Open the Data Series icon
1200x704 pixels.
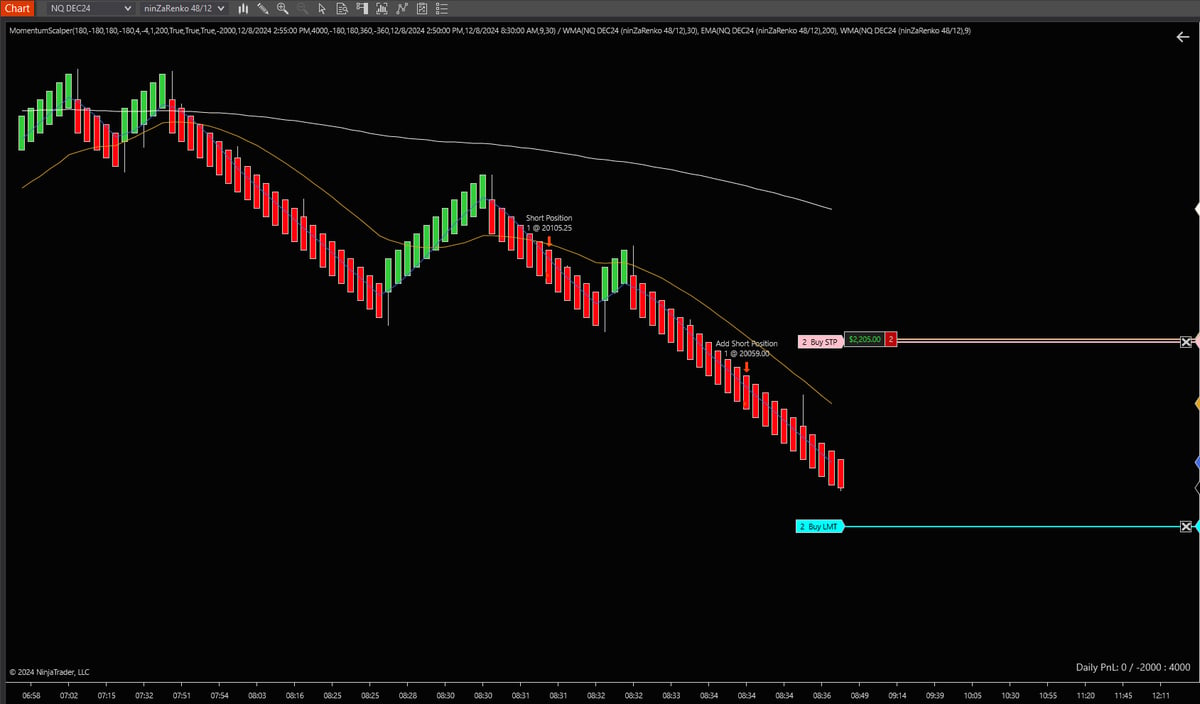381,8
